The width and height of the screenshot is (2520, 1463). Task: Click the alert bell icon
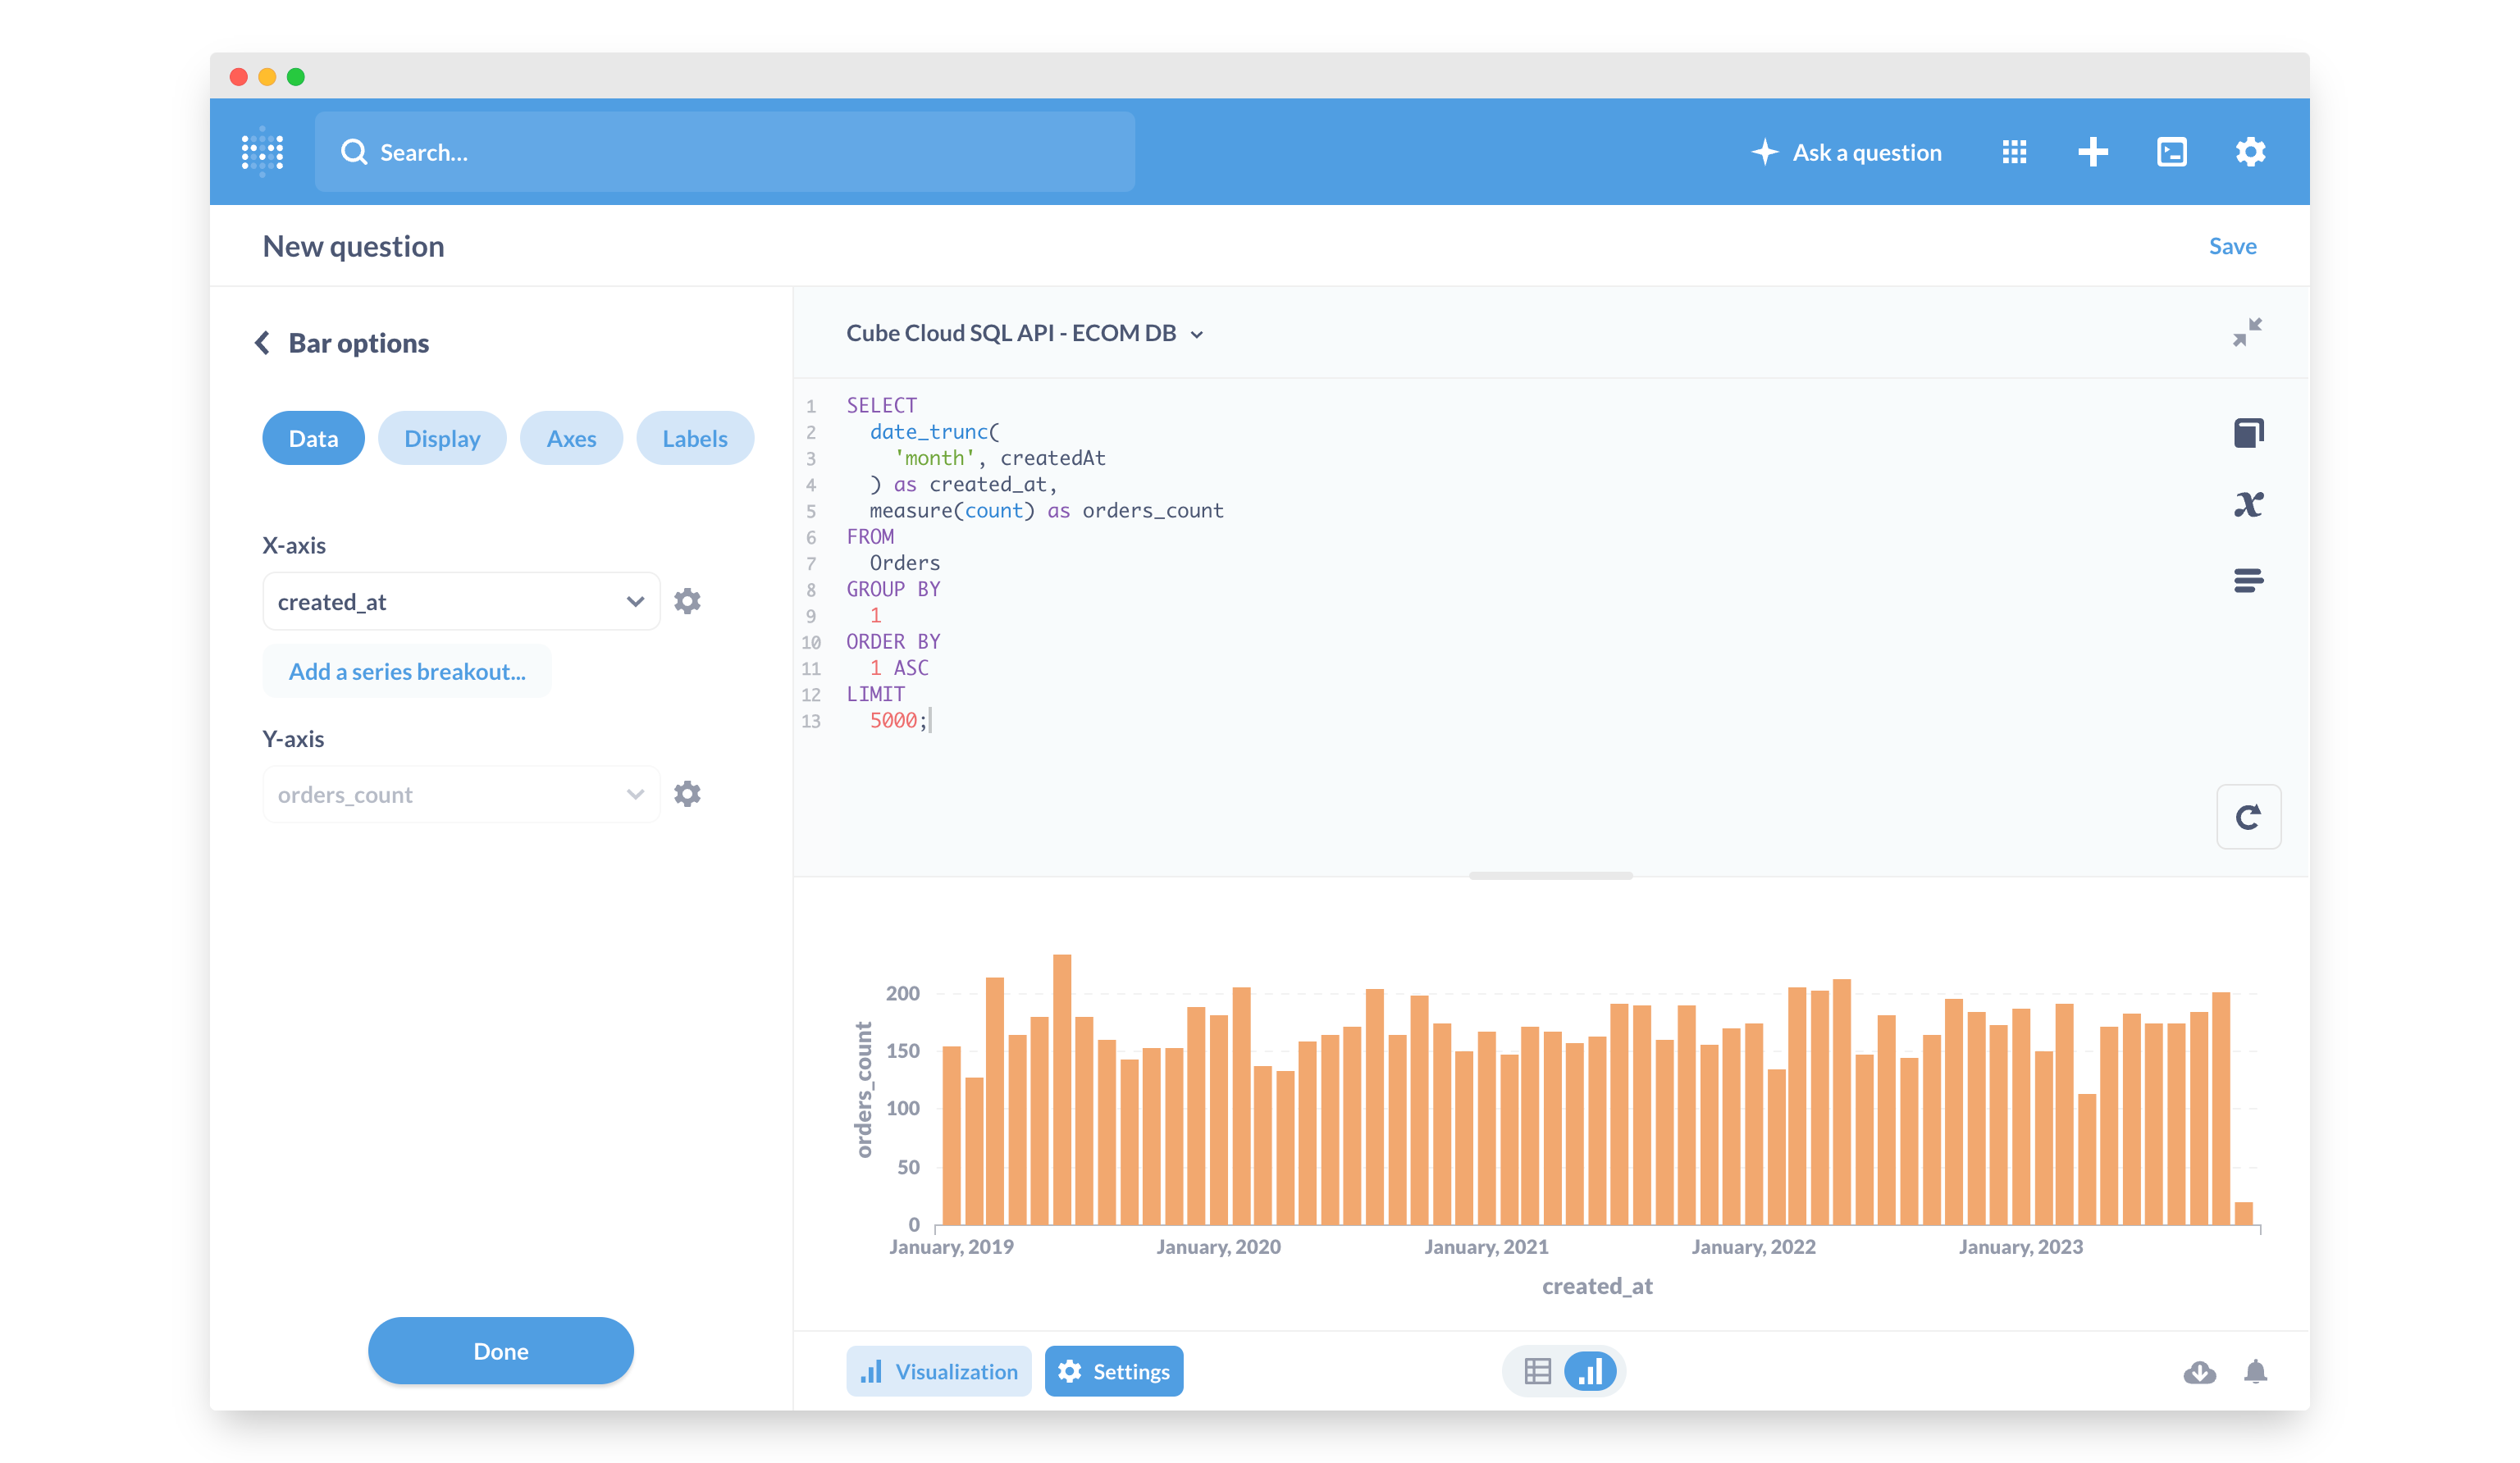pyautogui.click(x=2255, y=1371)
